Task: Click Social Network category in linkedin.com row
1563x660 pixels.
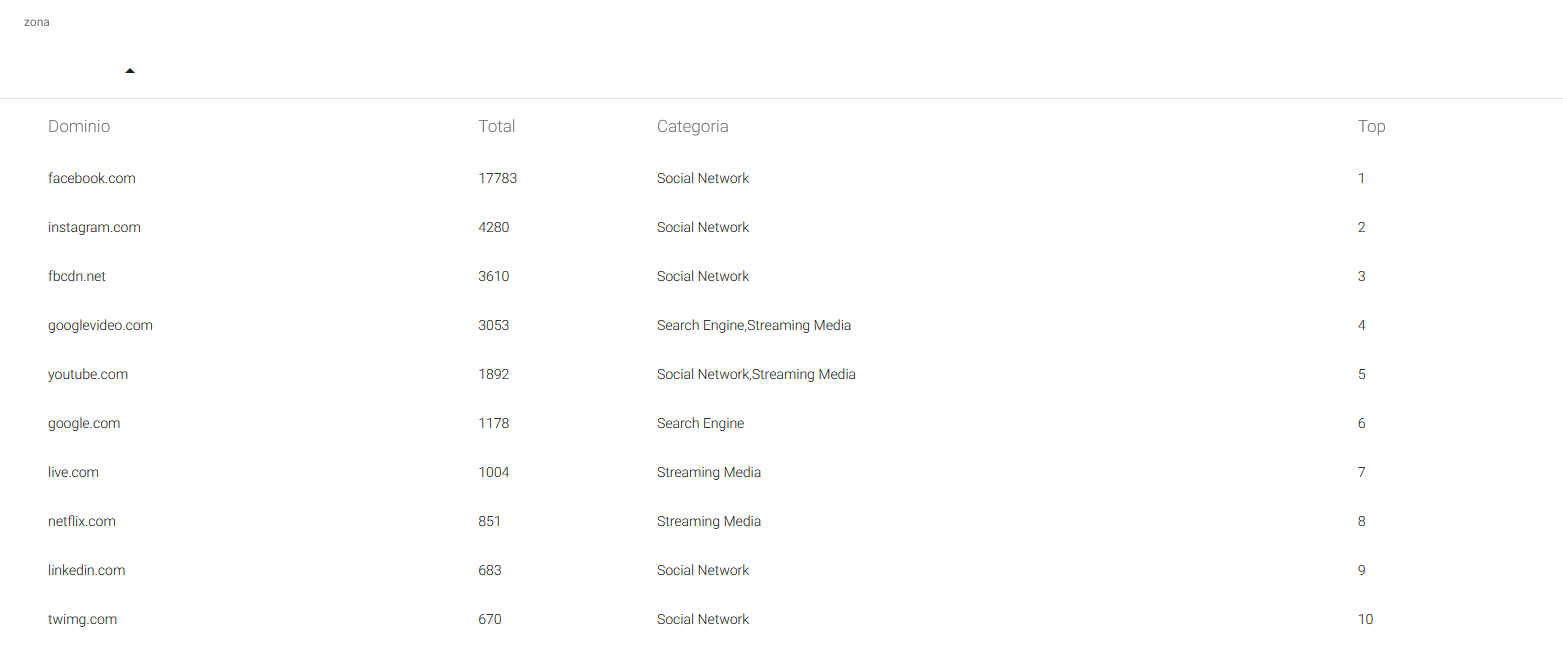Action: click(x=703, y=570)
